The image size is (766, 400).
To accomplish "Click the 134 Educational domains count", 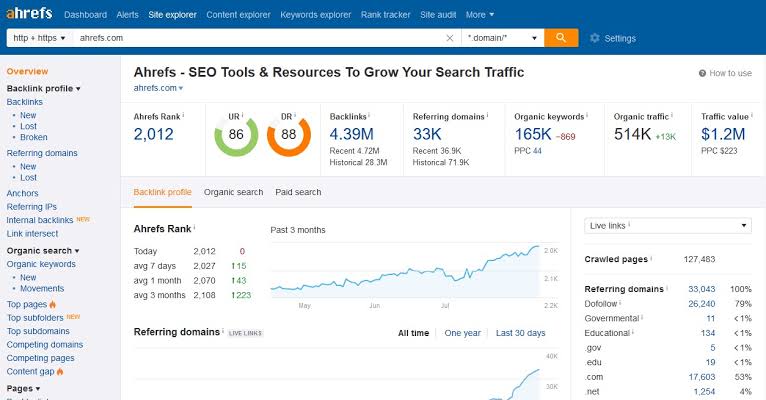I will 708,333.
